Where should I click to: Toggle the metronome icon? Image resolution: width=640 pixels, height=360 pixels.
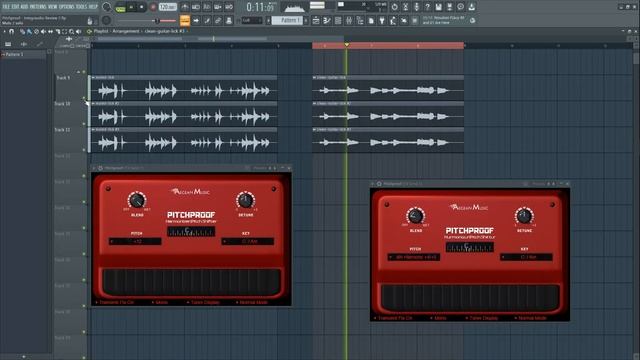click(x=185, y=7)
